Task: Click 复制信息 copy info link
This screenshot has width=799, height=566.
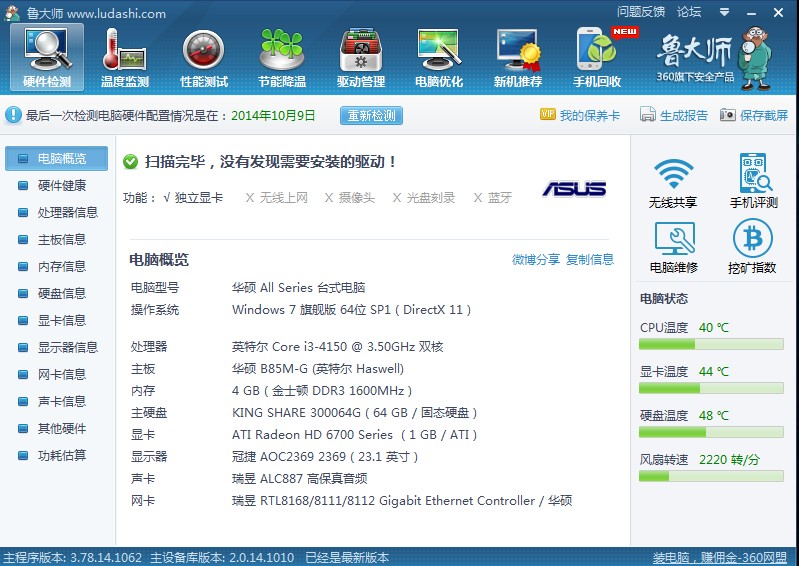Action: pos(590,260)
